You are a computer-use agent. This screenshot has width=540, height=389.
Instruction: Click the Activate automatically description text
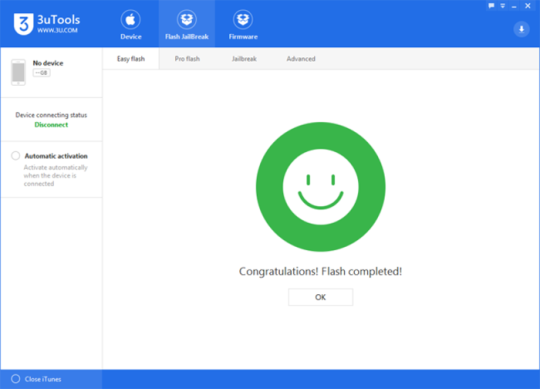click(x=55, y=176)
